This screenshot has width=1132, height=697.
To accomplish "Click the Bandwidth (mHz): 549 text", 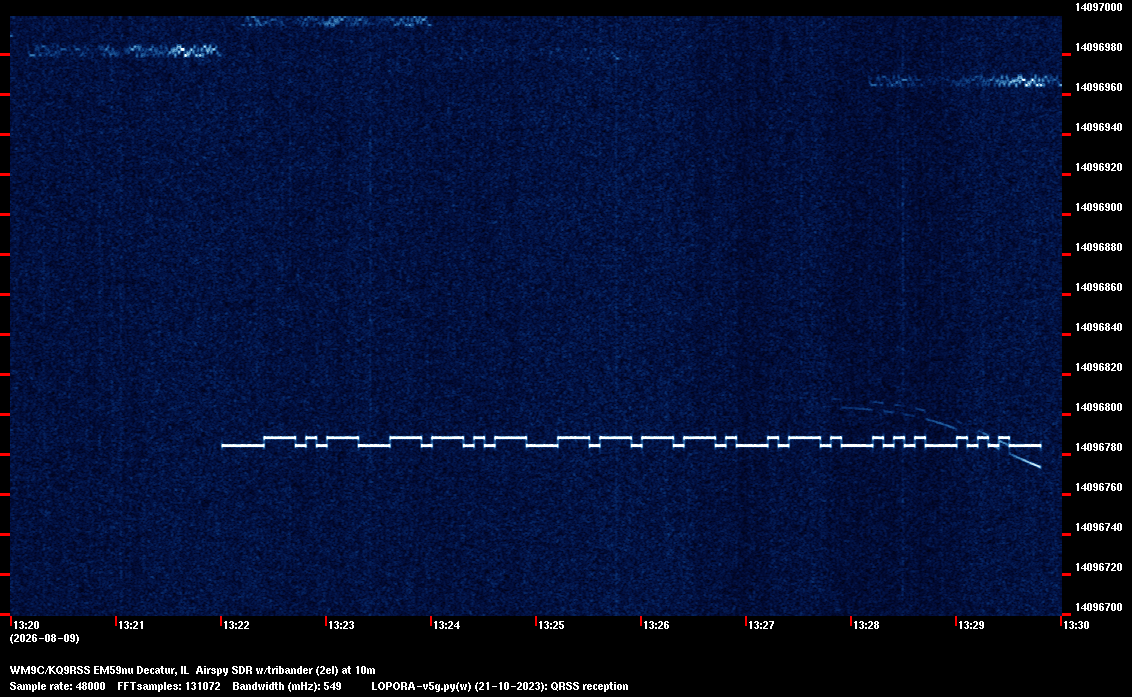I will [287, 686].
